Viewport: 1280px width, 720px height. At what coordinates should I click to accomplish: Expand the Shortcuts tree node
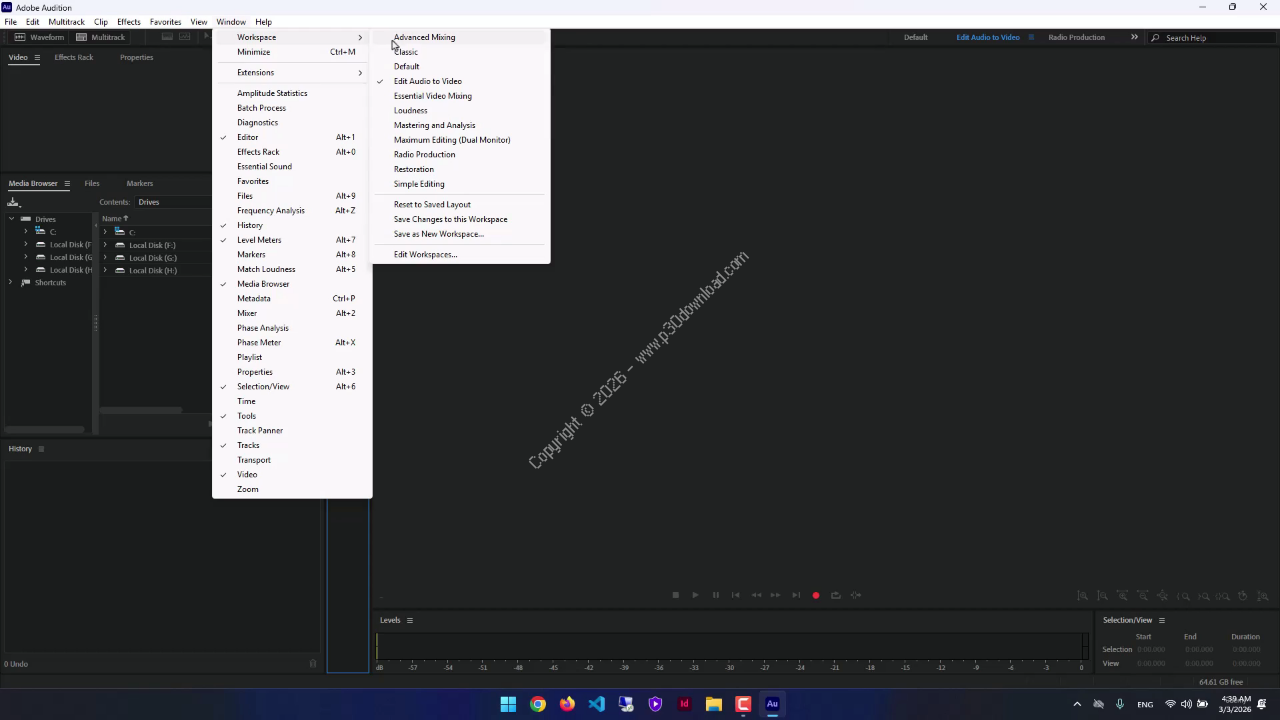point(11,282)
